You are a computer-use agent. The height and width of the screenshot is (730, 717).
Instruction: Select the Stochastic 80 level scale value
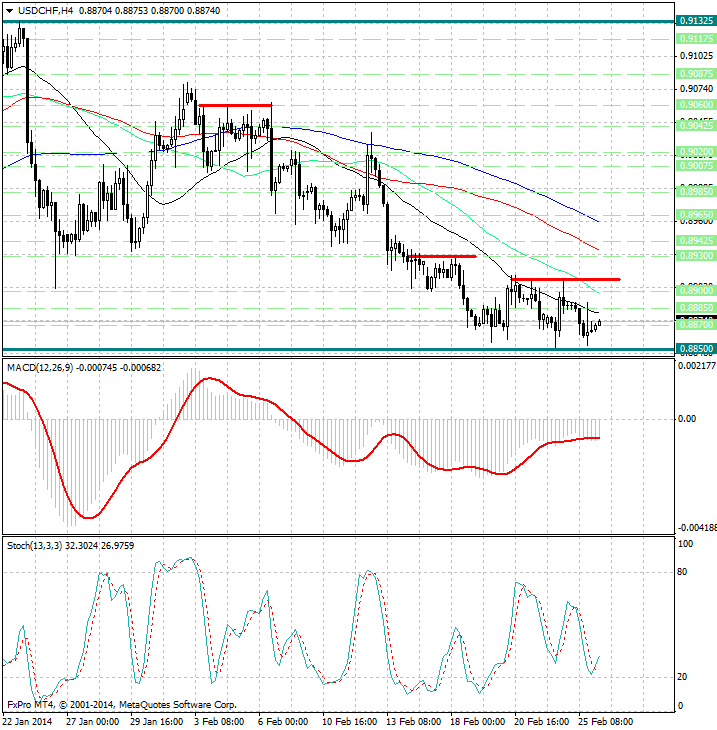click(x=682, y=572)
